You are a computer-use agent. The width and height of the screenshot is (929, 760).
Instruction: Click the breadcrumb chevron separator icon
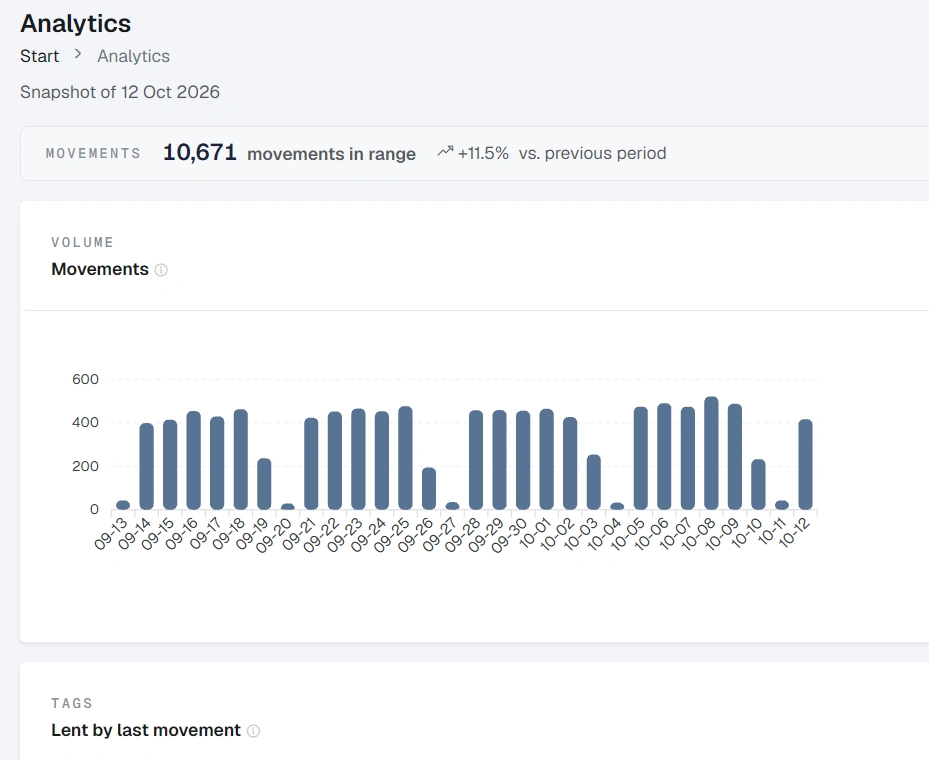point(78,54)
